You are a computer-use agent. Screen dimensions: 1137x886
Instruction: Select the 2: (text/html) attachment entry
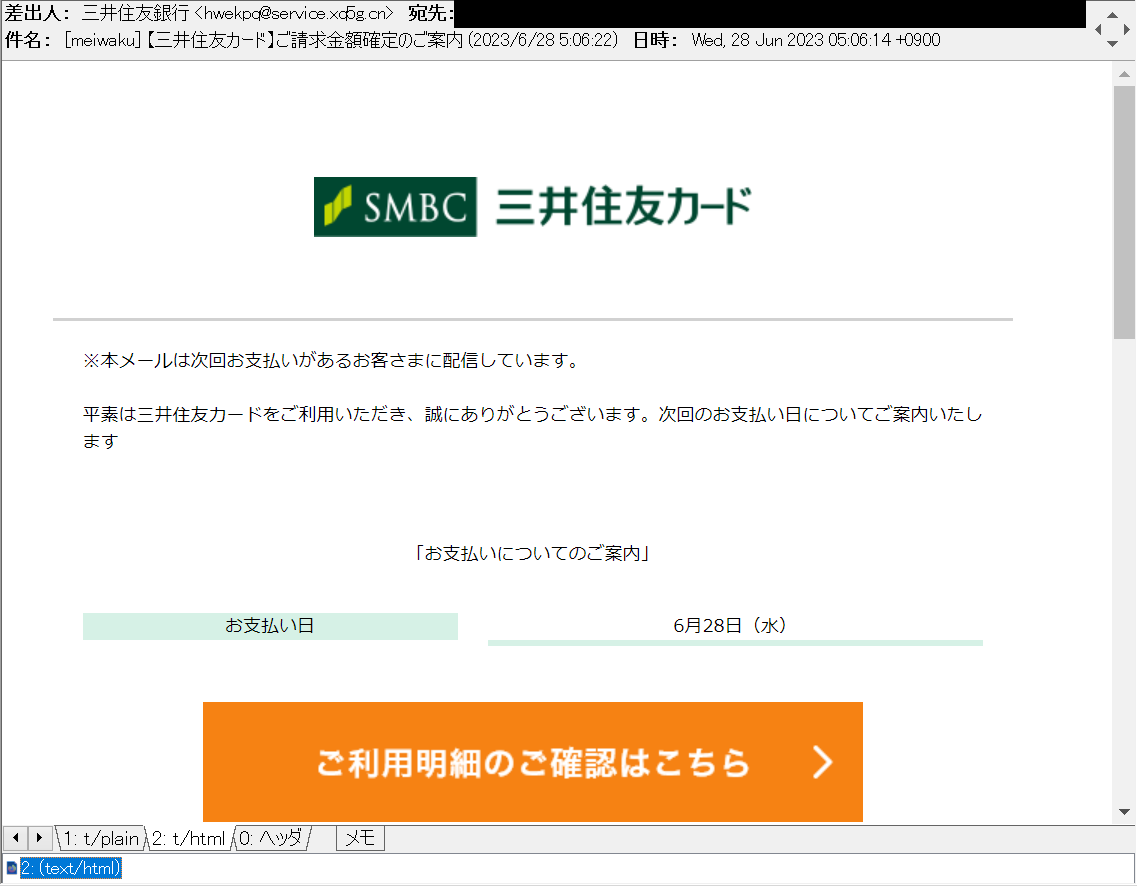coord(70,868)
